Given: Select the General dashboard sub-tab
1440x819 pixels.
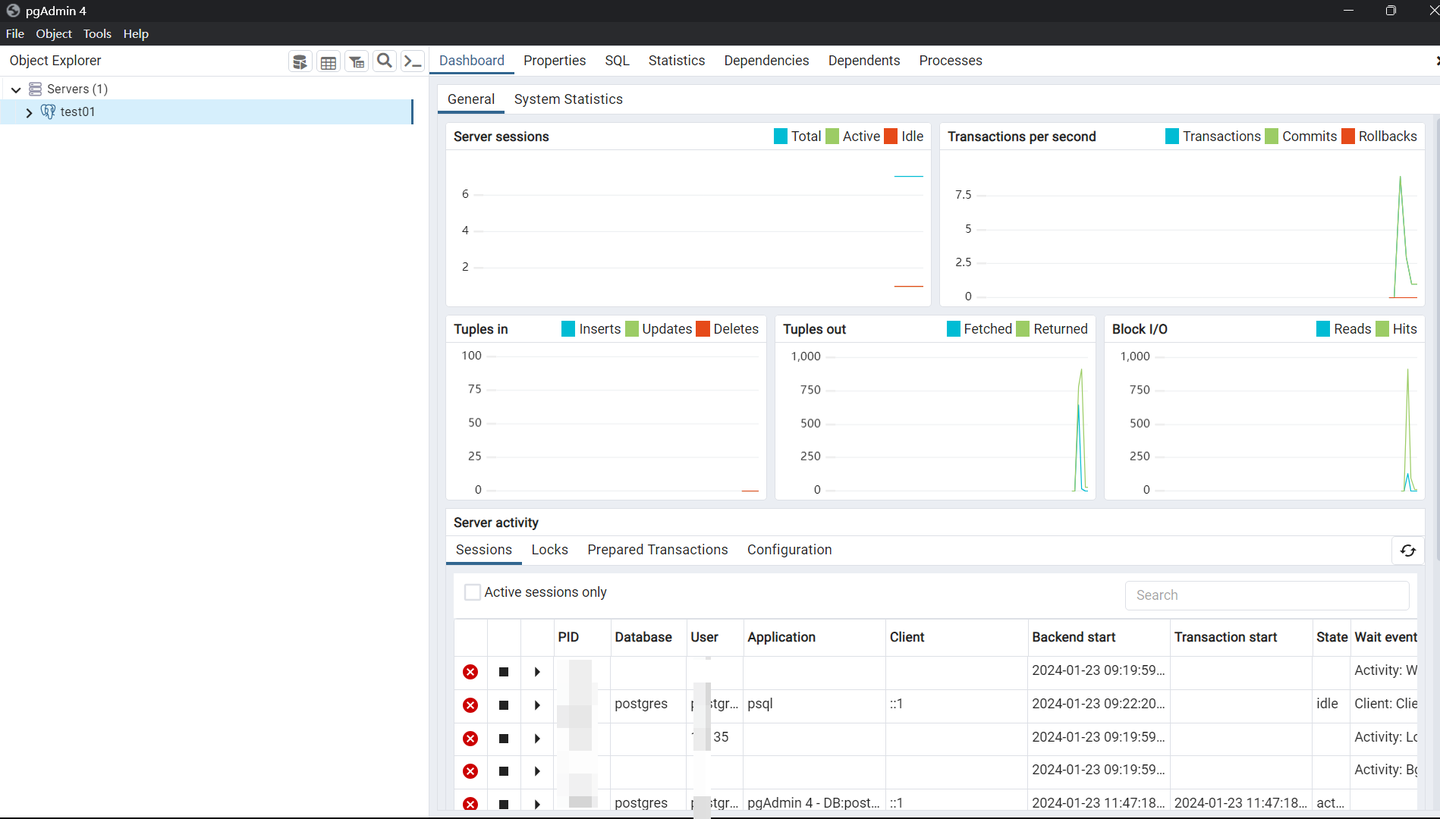Looking at the screenshot, I should pos(471,99).
